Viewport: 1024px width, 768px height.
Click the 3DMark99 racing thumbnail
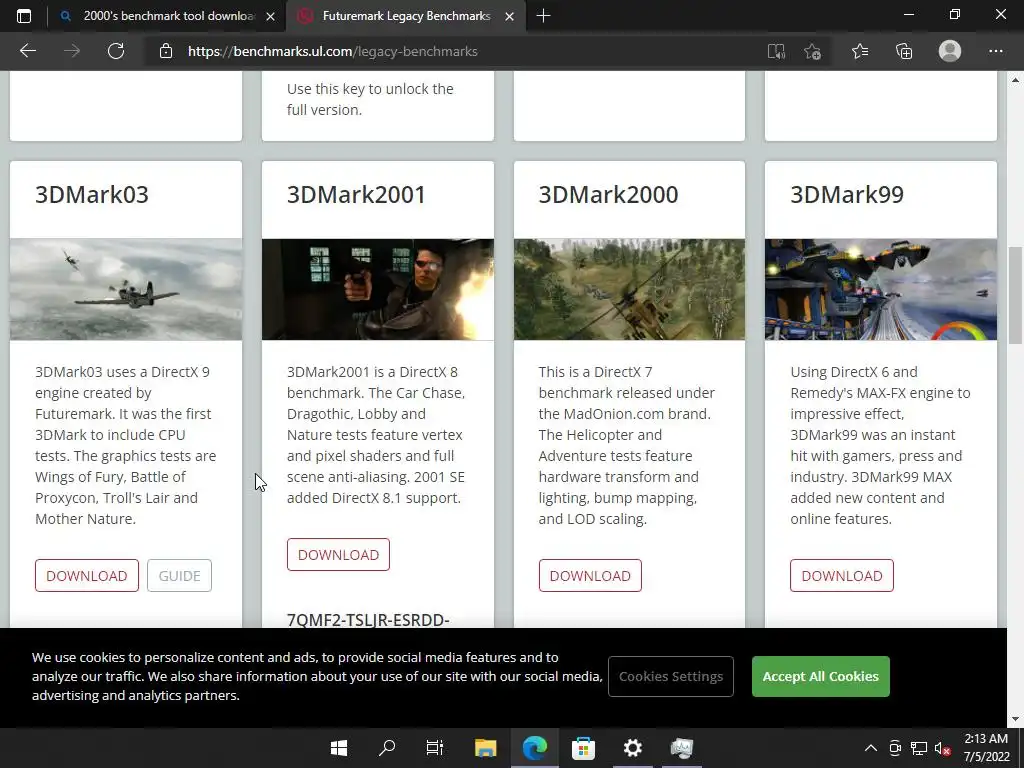881,289
